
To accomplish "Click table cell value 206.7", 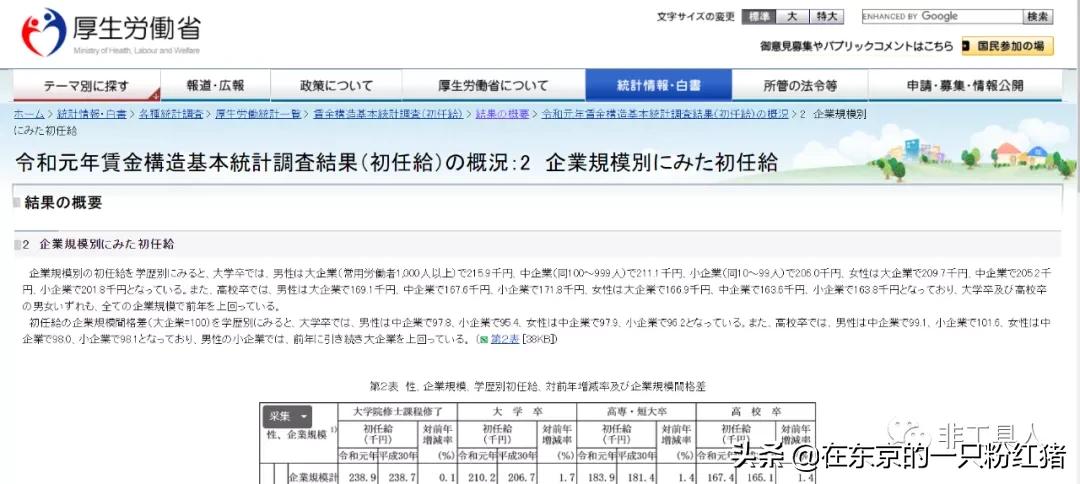I will (x=521, y=476).
